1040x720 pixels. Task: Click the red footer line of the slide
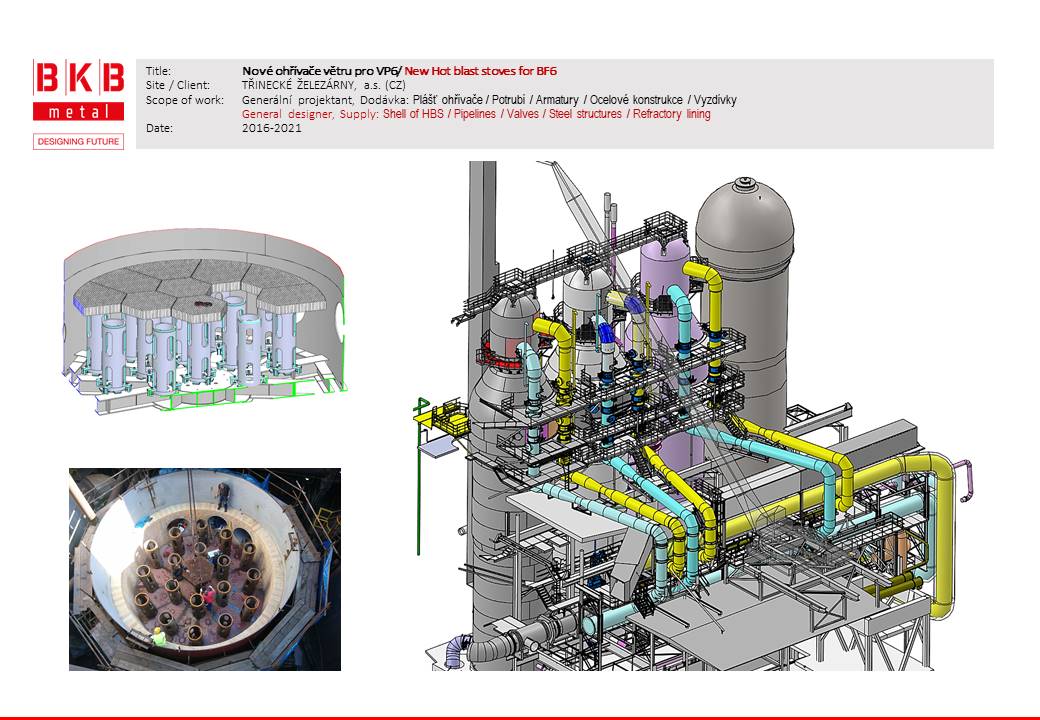click(520, 717)
